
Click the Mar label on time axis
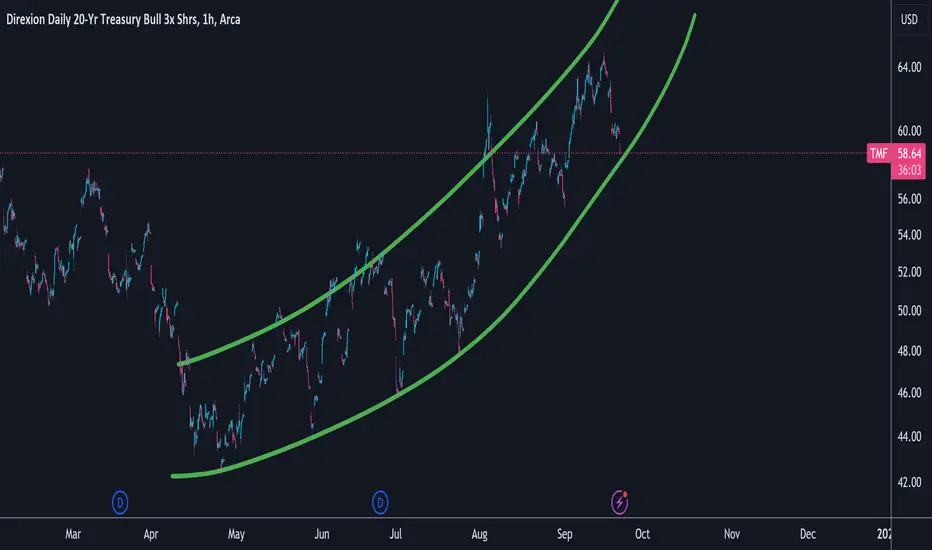point(73,534)
